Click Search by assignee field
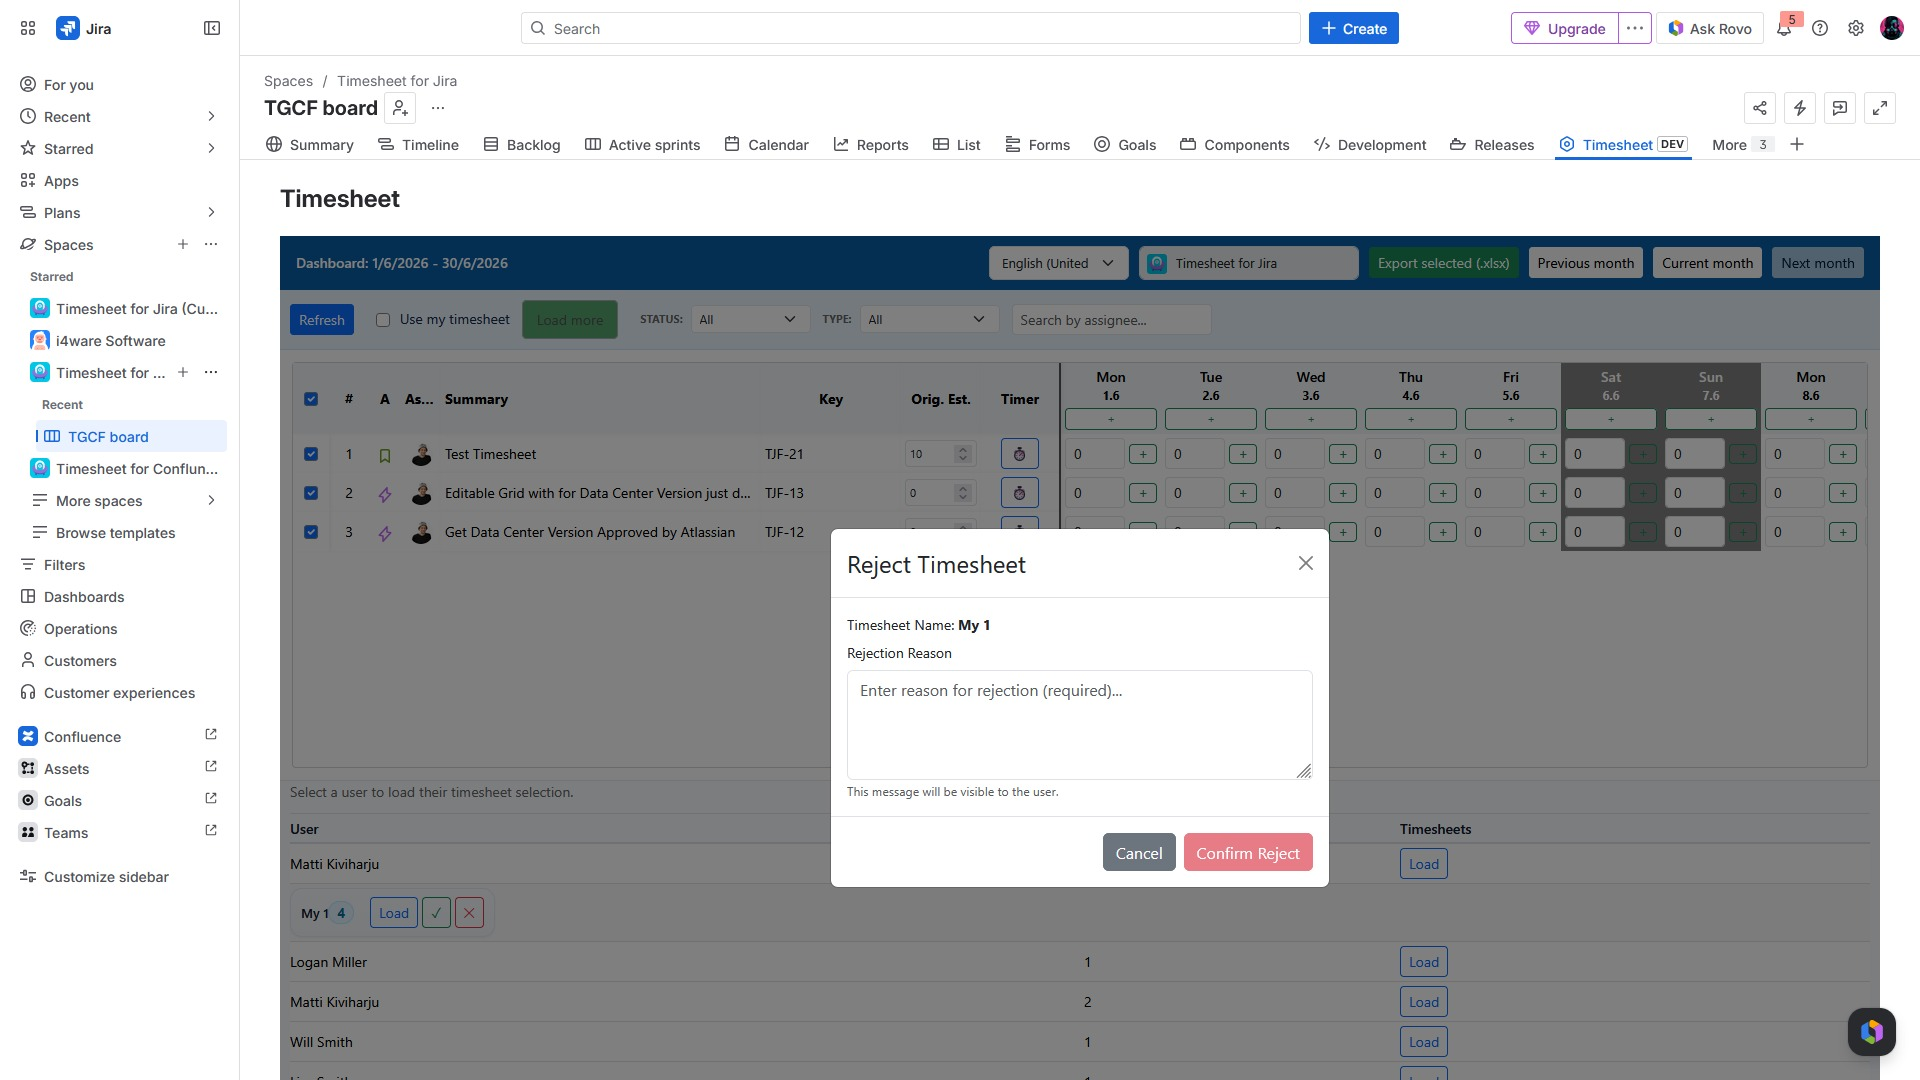1920x1080 pixels. click(1112, 320)
